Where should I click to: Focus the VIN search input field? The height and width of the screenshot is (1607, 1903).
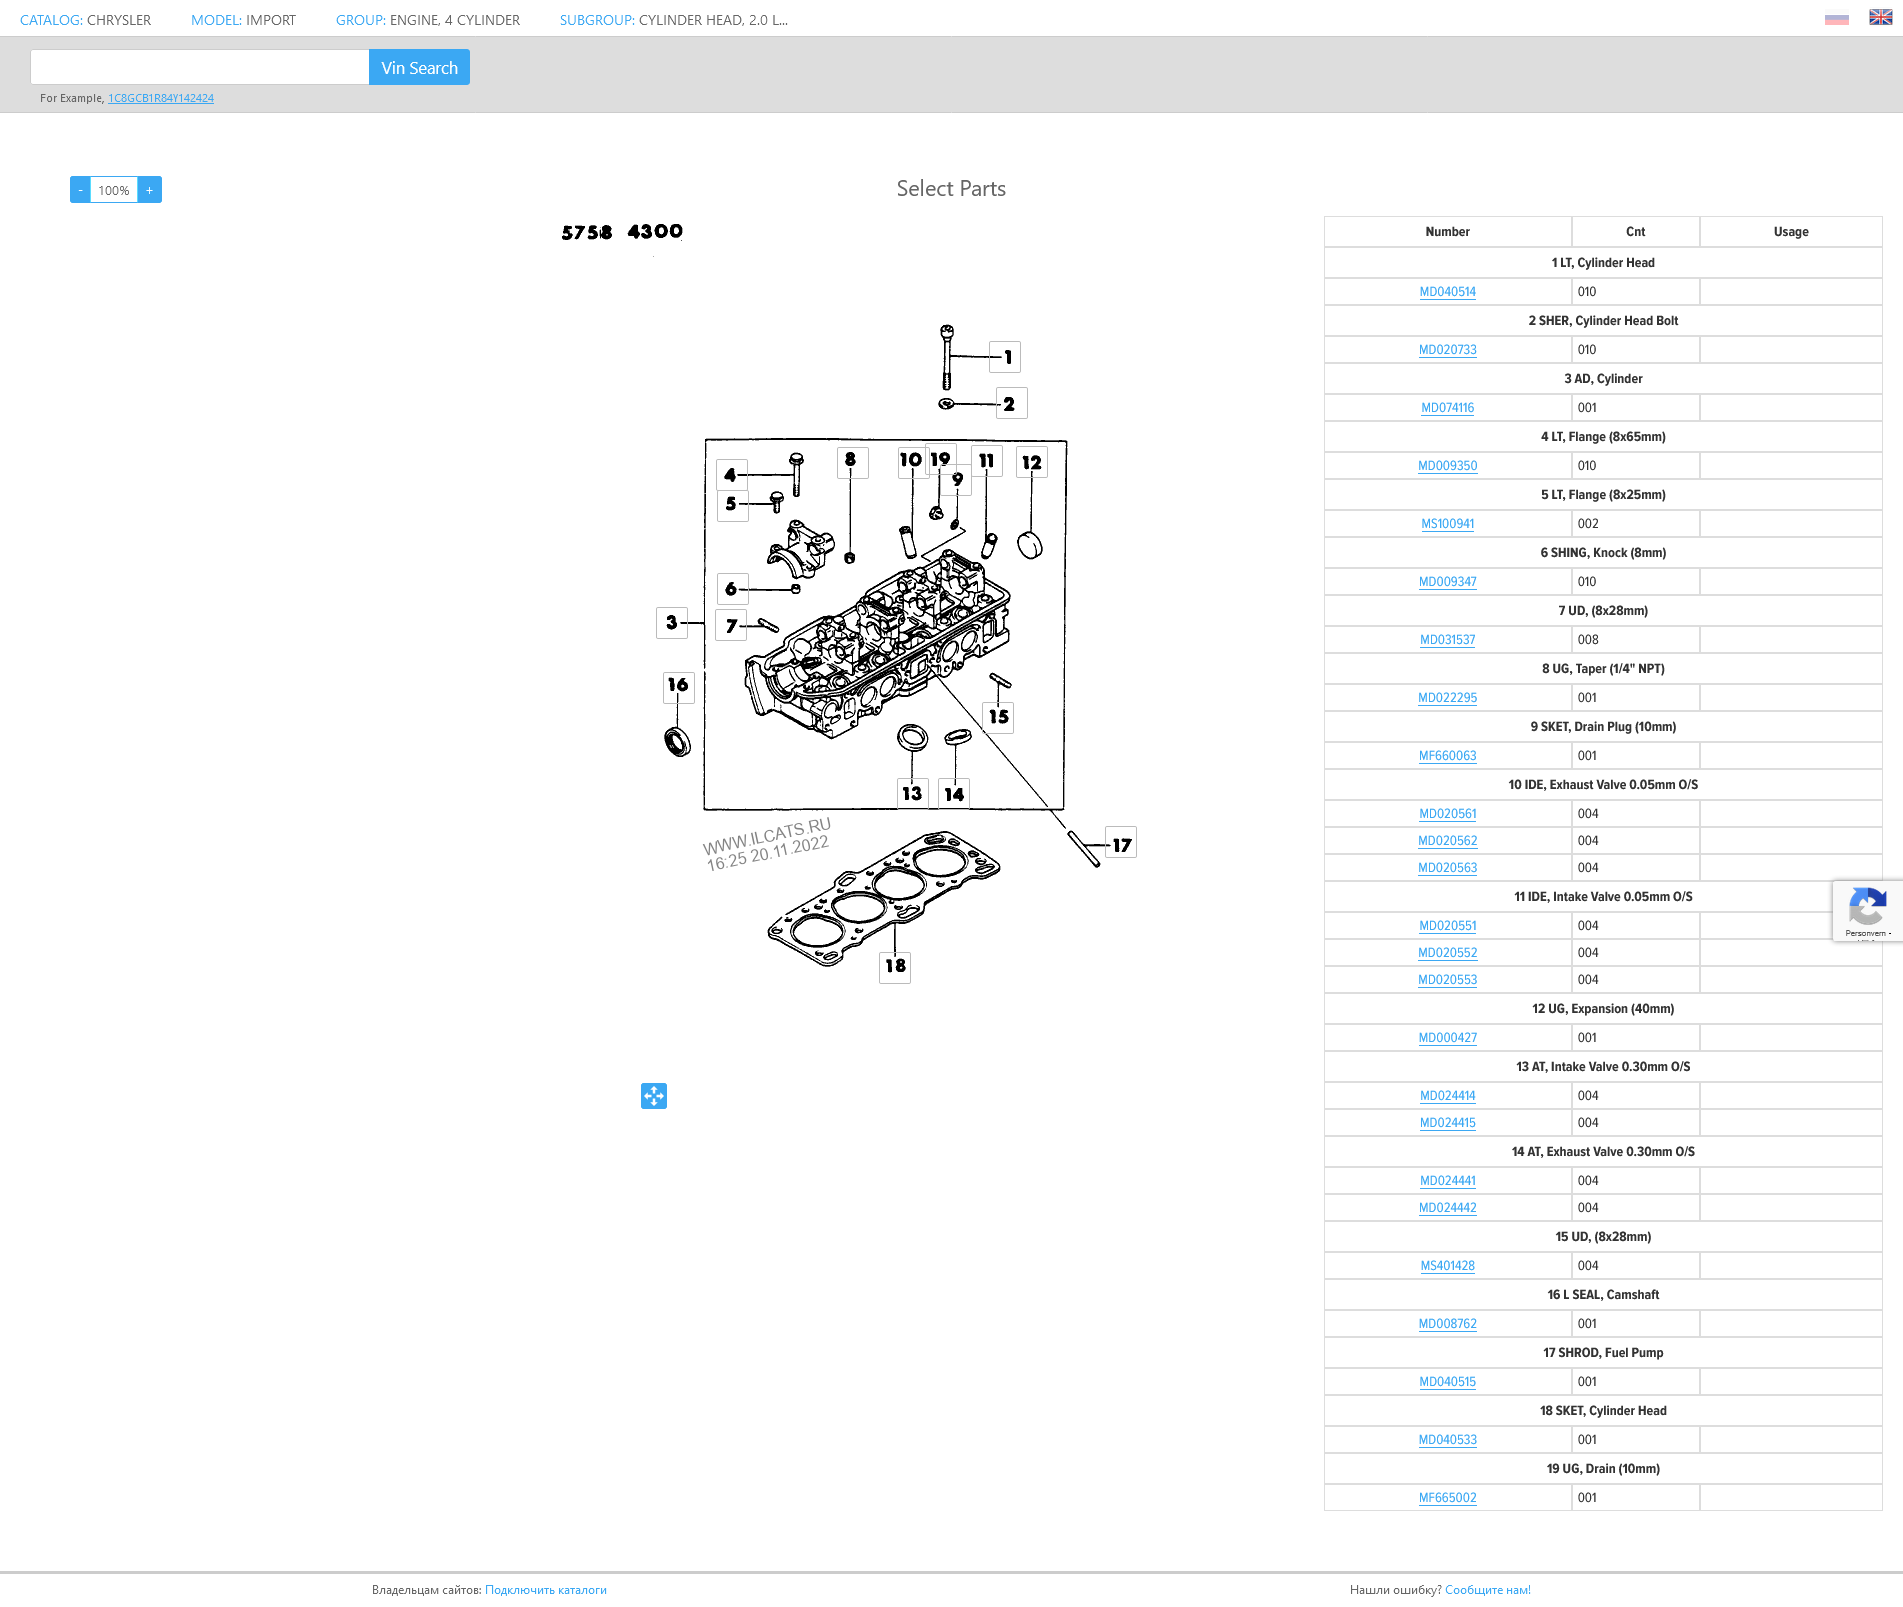click(200, 68)
